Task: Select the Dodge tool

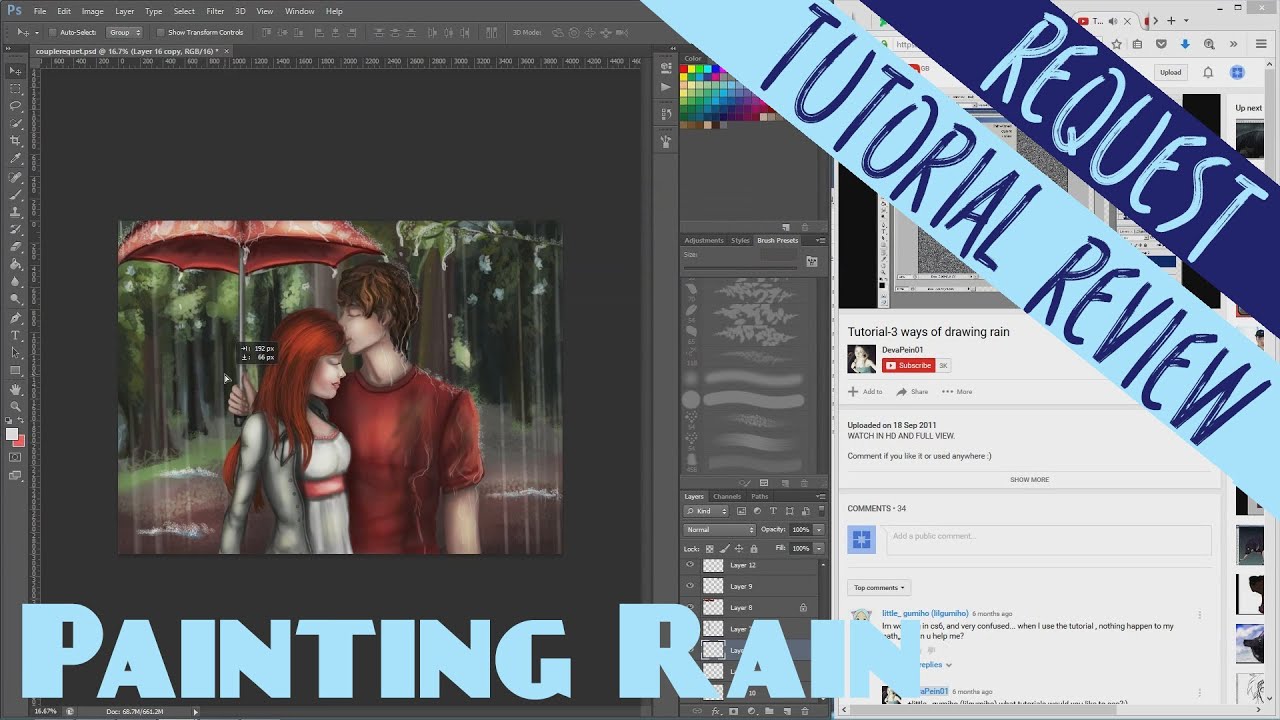Action: (x=15, y=299)
